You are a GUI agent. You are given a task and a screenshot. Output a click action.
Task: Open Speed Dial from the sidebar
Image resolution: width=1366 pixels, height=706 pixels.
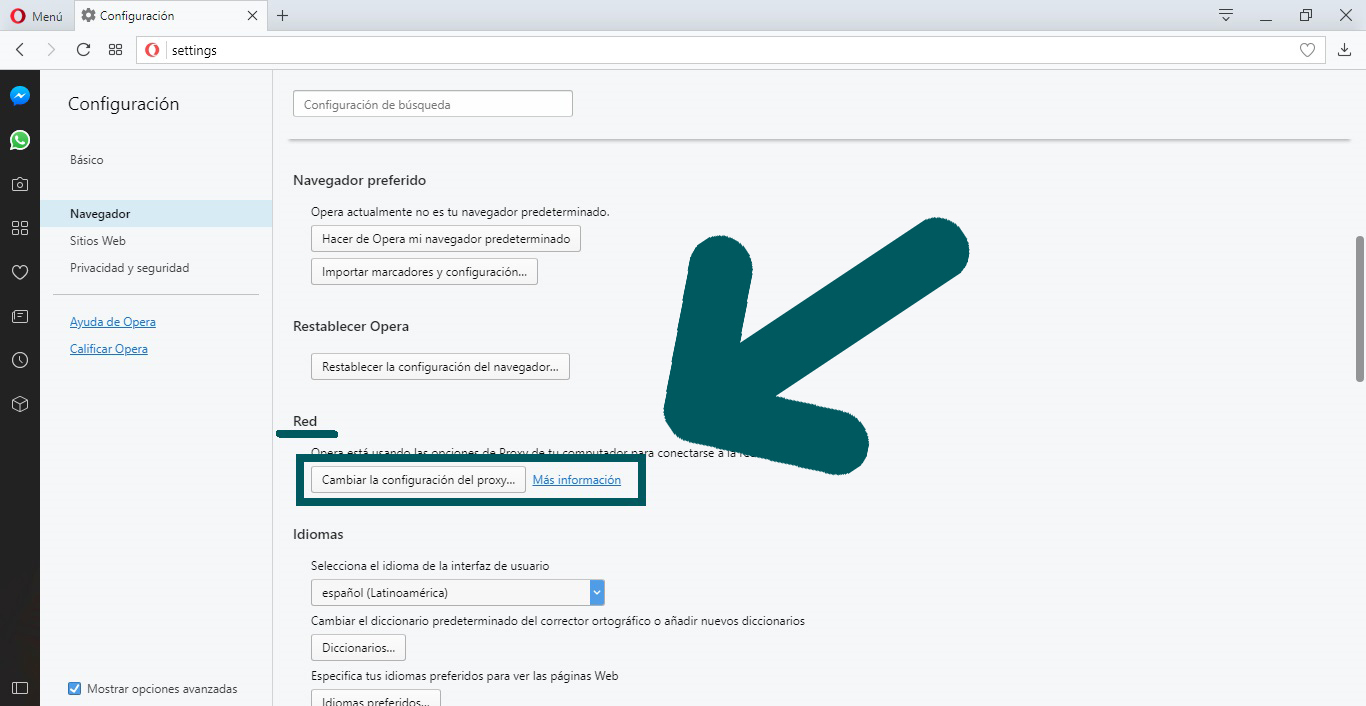[x=20, y=228]
